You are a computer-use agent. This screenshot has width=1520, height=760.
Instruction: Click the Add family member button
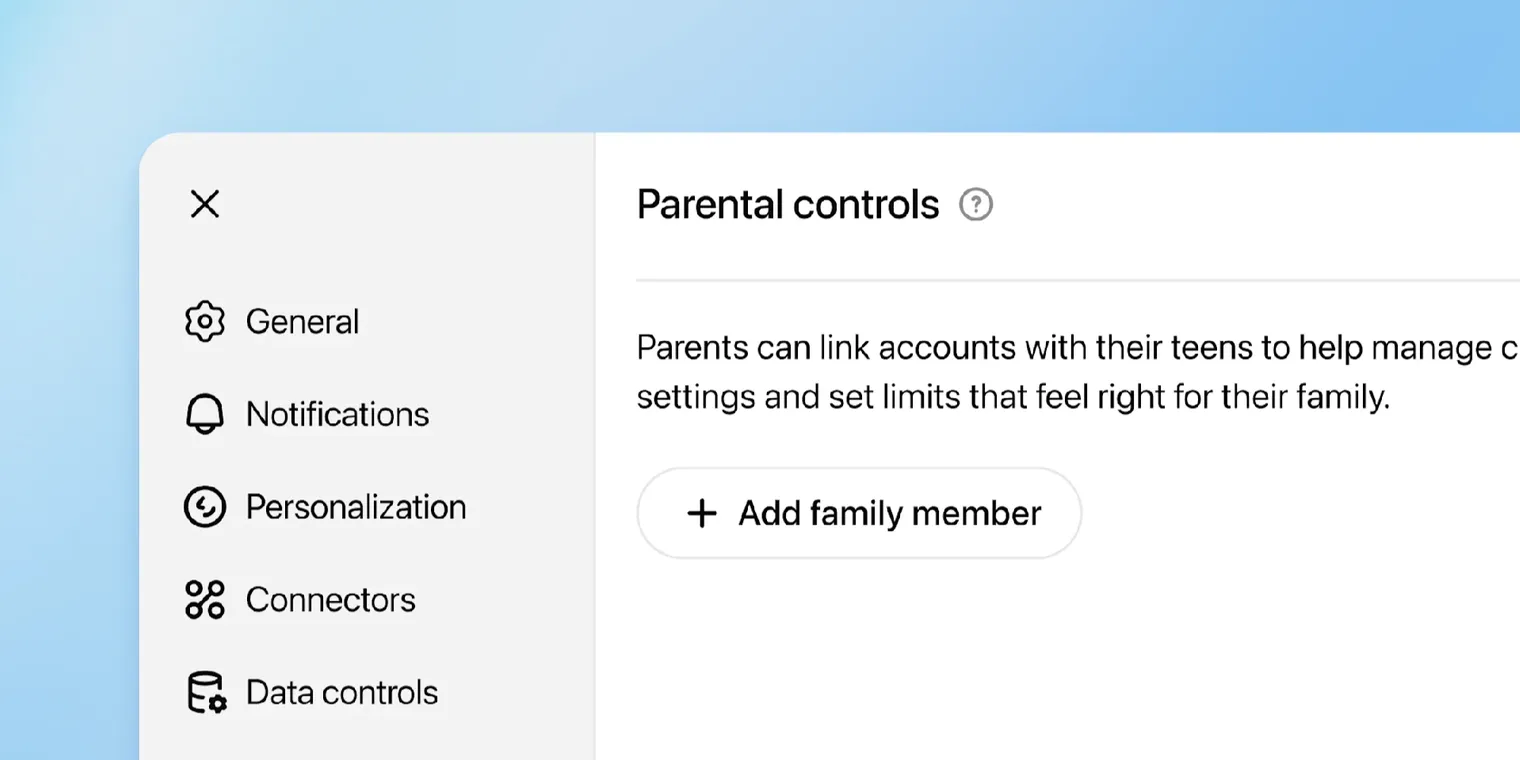pos(858,513)
